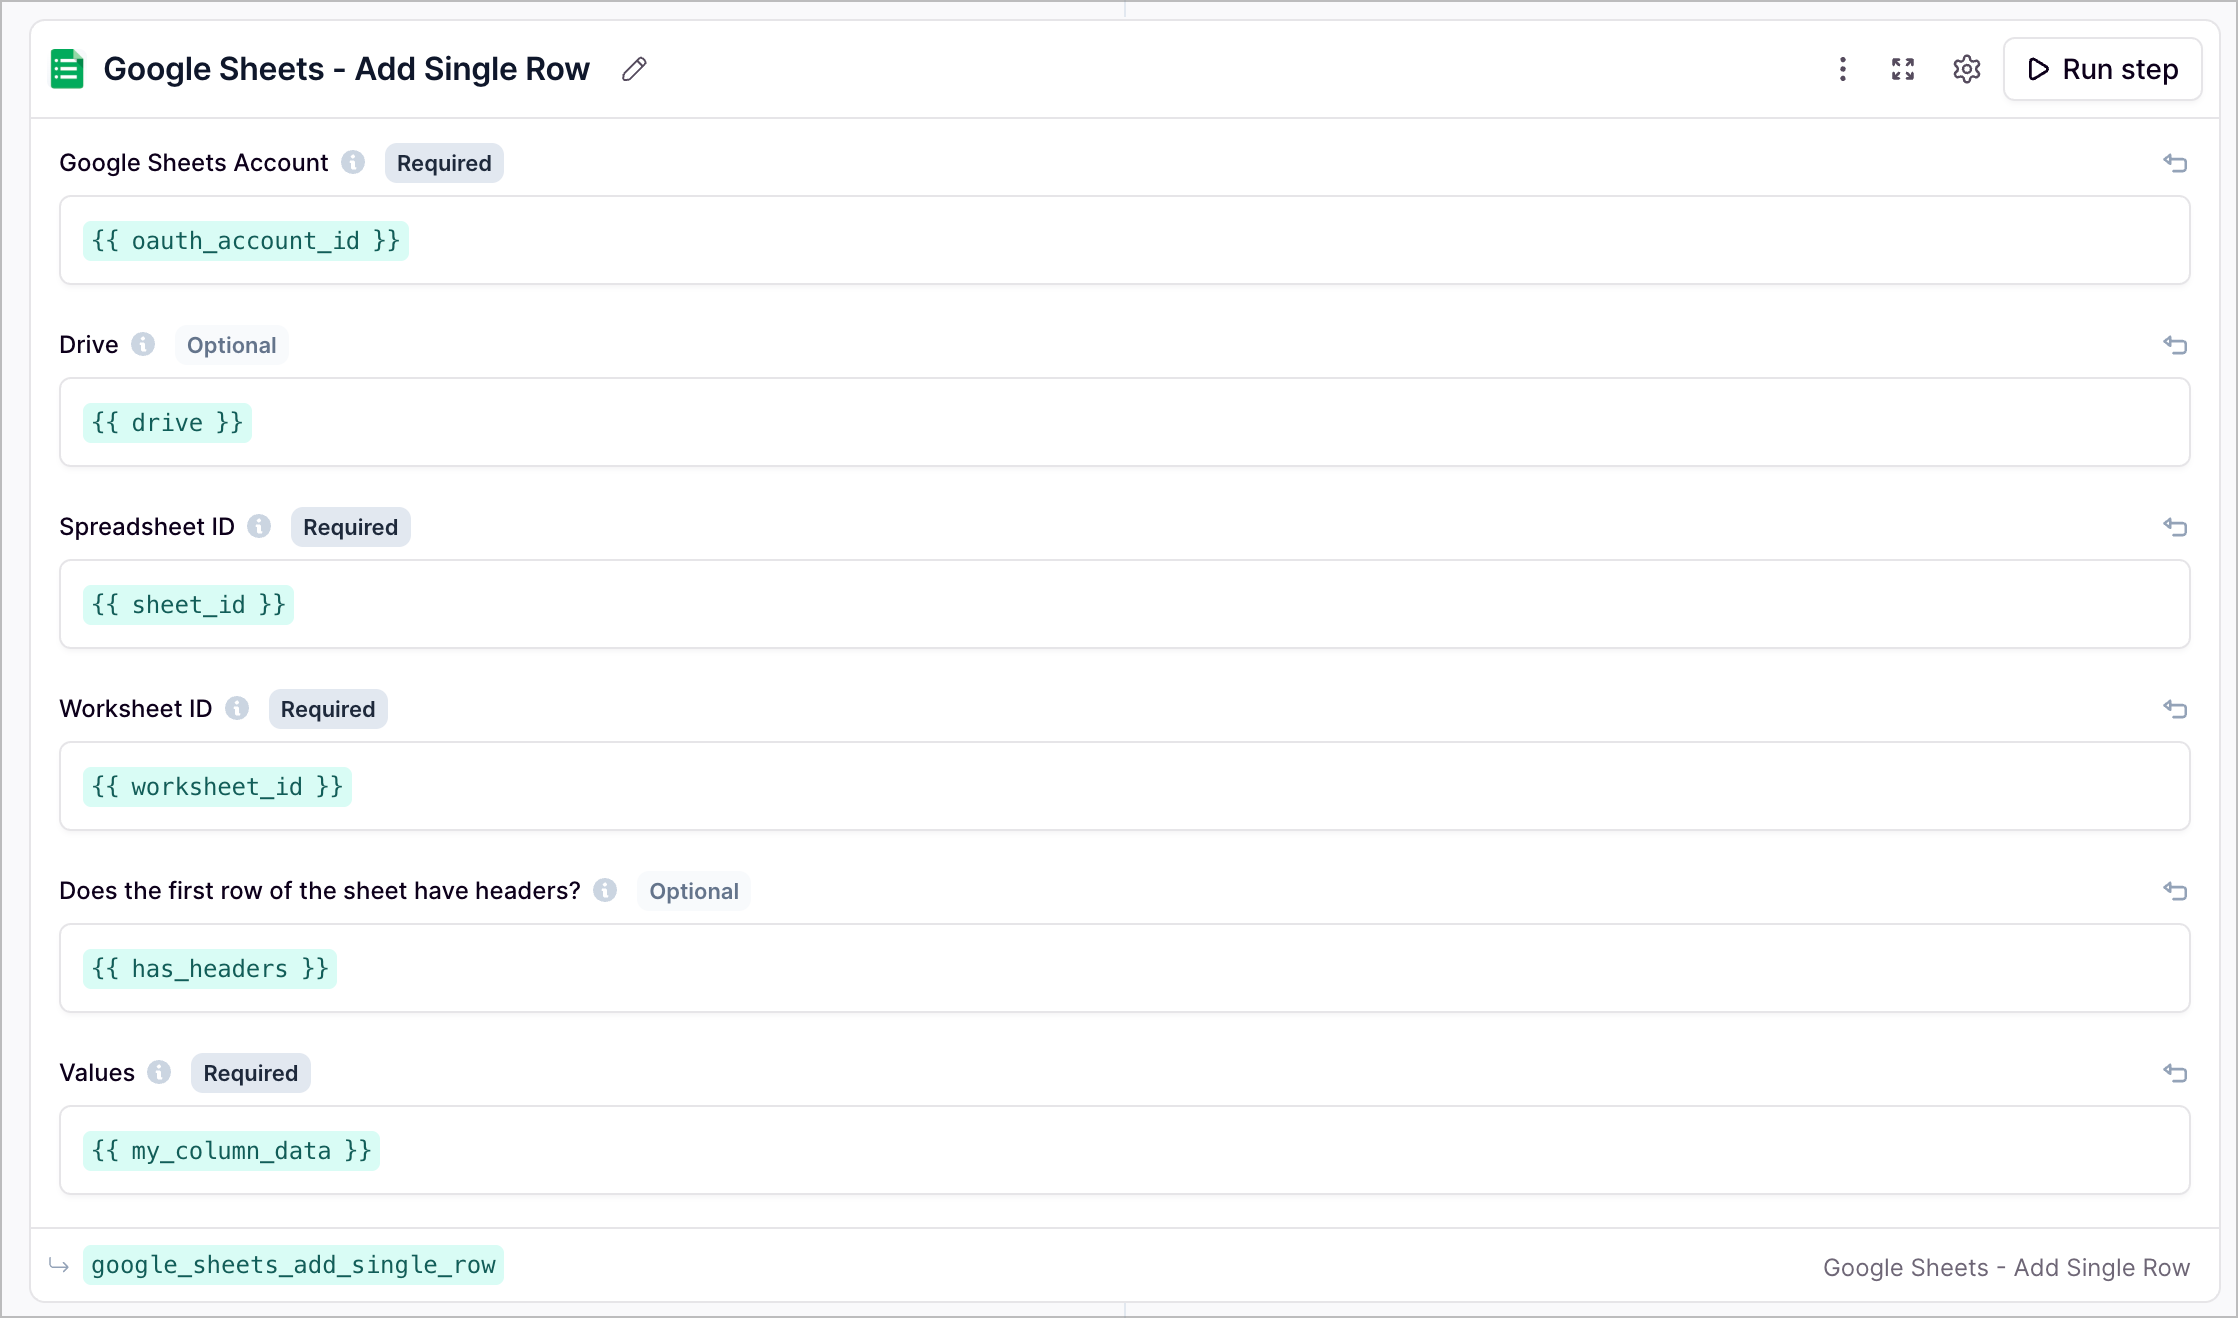Click info icon beside headers question
2238x1318 pixels.
click(x=605, y=890)
